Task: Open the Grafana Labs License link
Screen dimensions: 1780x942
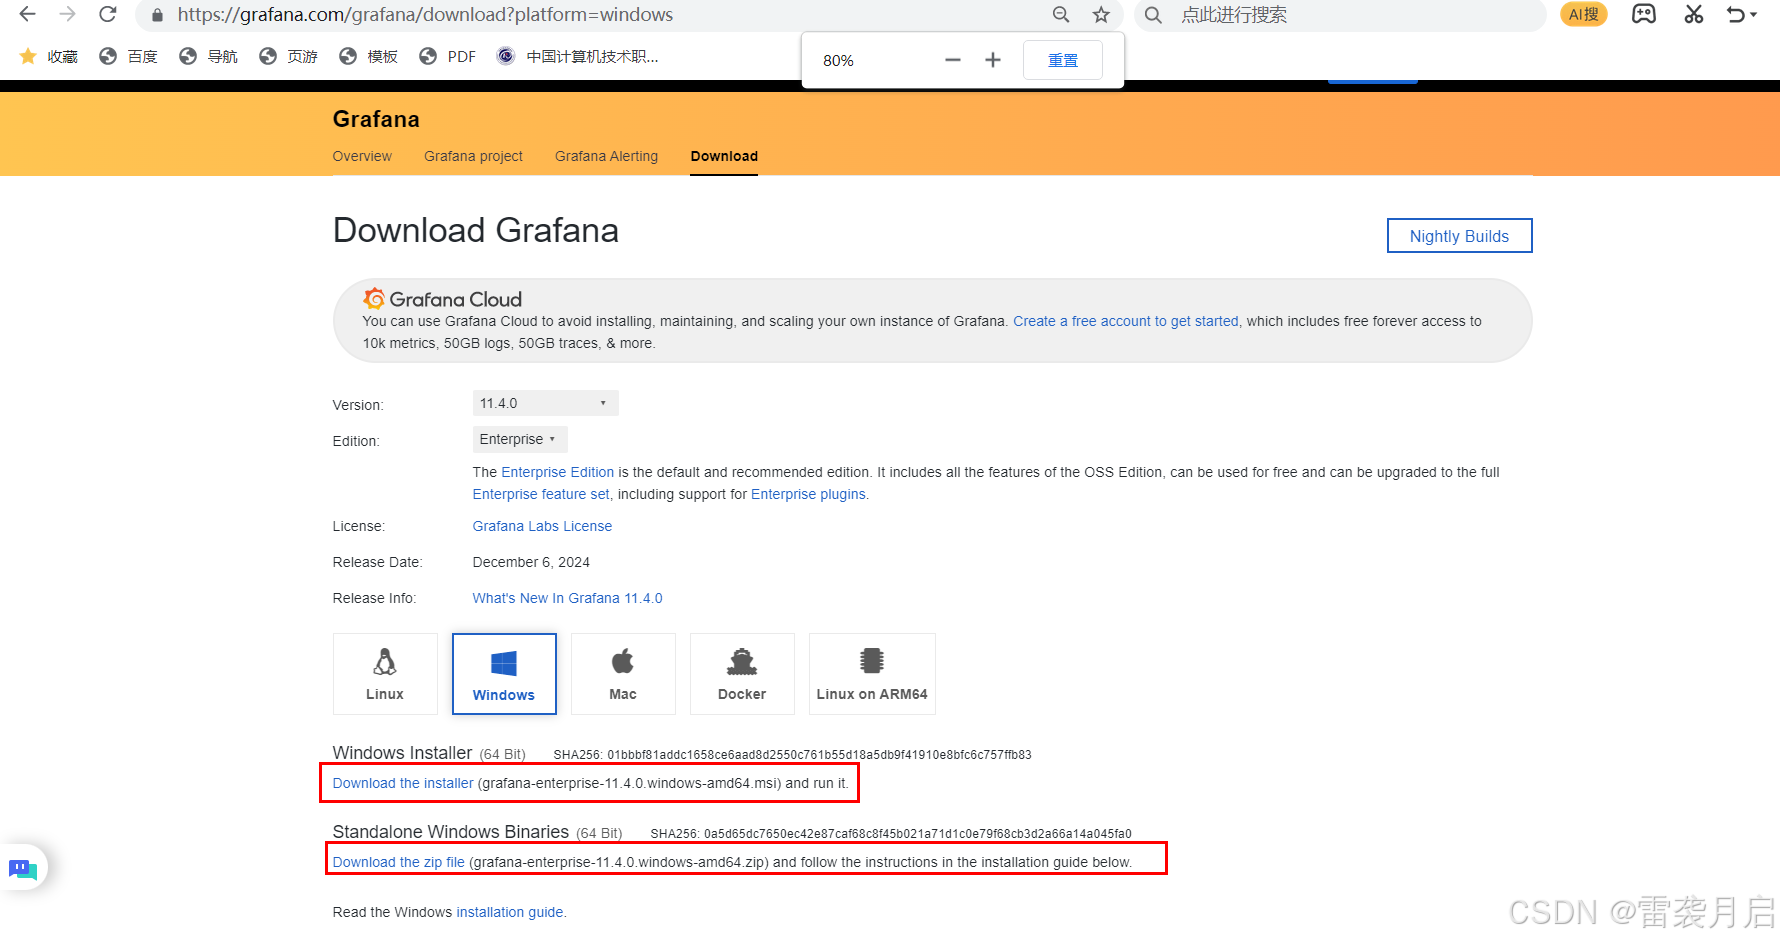Action: point(542,526)
